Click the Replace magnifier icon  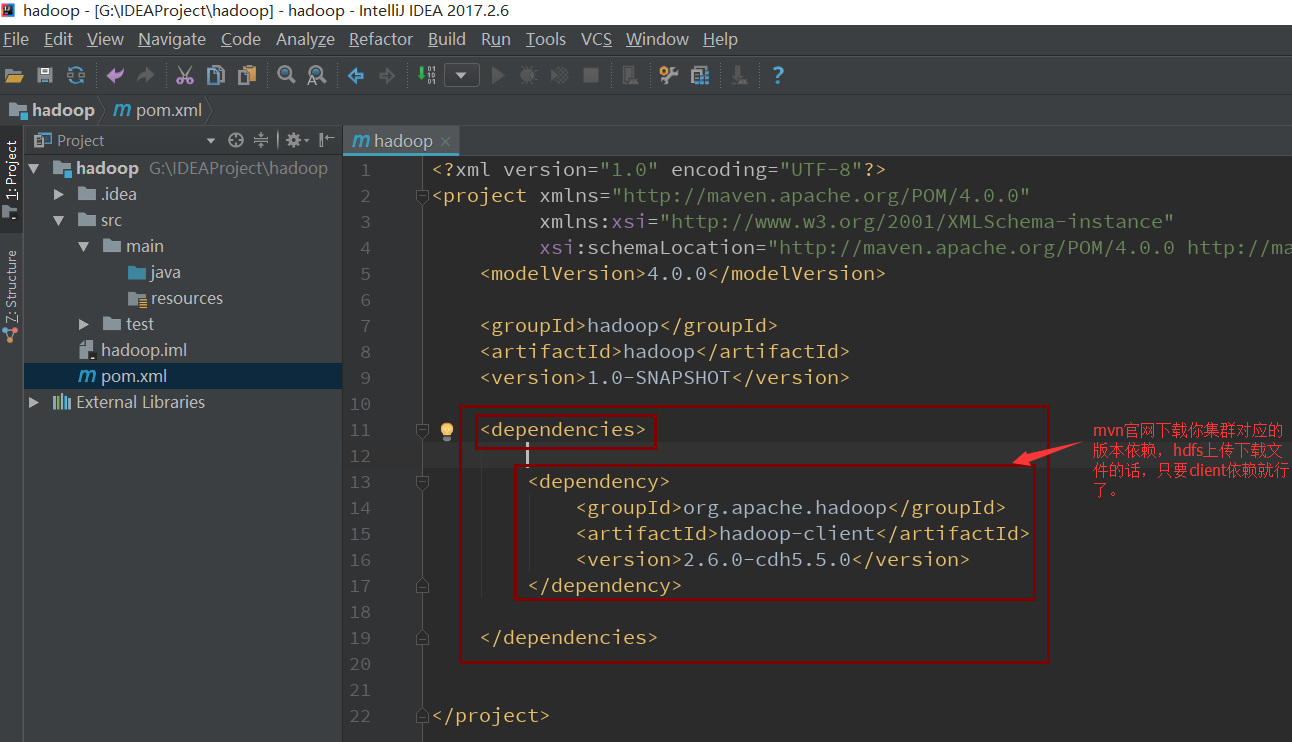pos(317,75)
